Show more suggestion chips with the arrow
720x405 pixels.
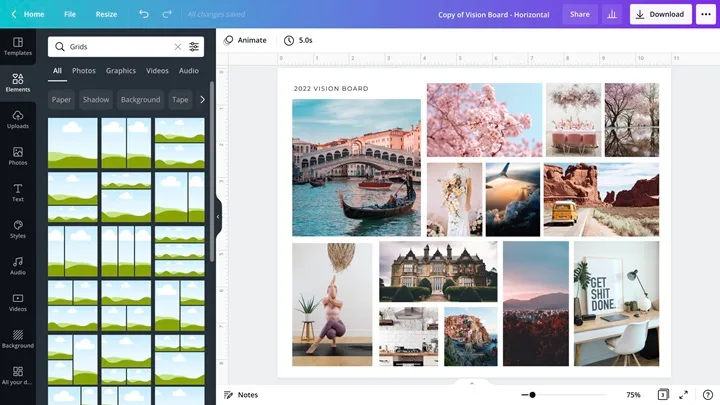click(202, 100)
